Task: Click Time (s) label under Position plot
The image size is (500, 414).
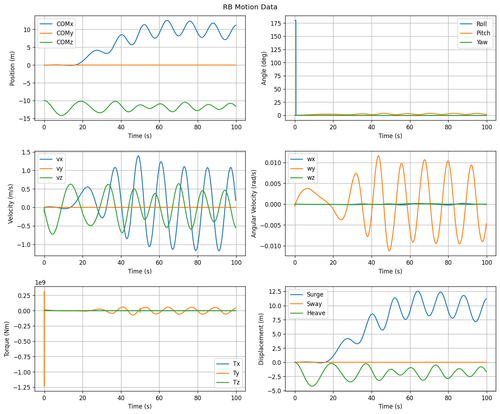Action: (x=140, y=136)
